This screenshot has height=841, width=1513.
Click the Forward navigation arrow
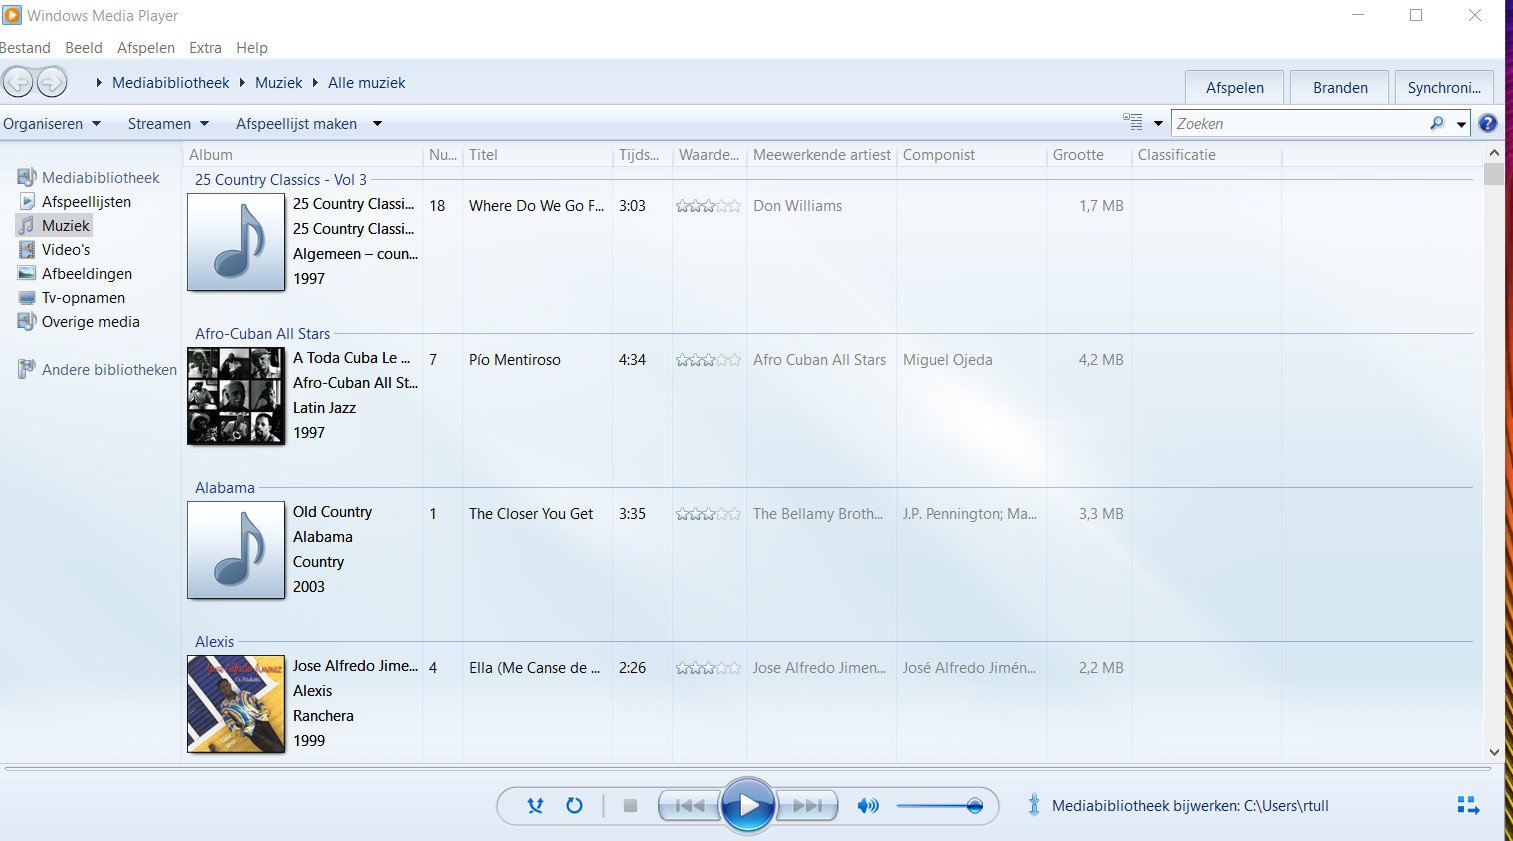pos(52,82)
